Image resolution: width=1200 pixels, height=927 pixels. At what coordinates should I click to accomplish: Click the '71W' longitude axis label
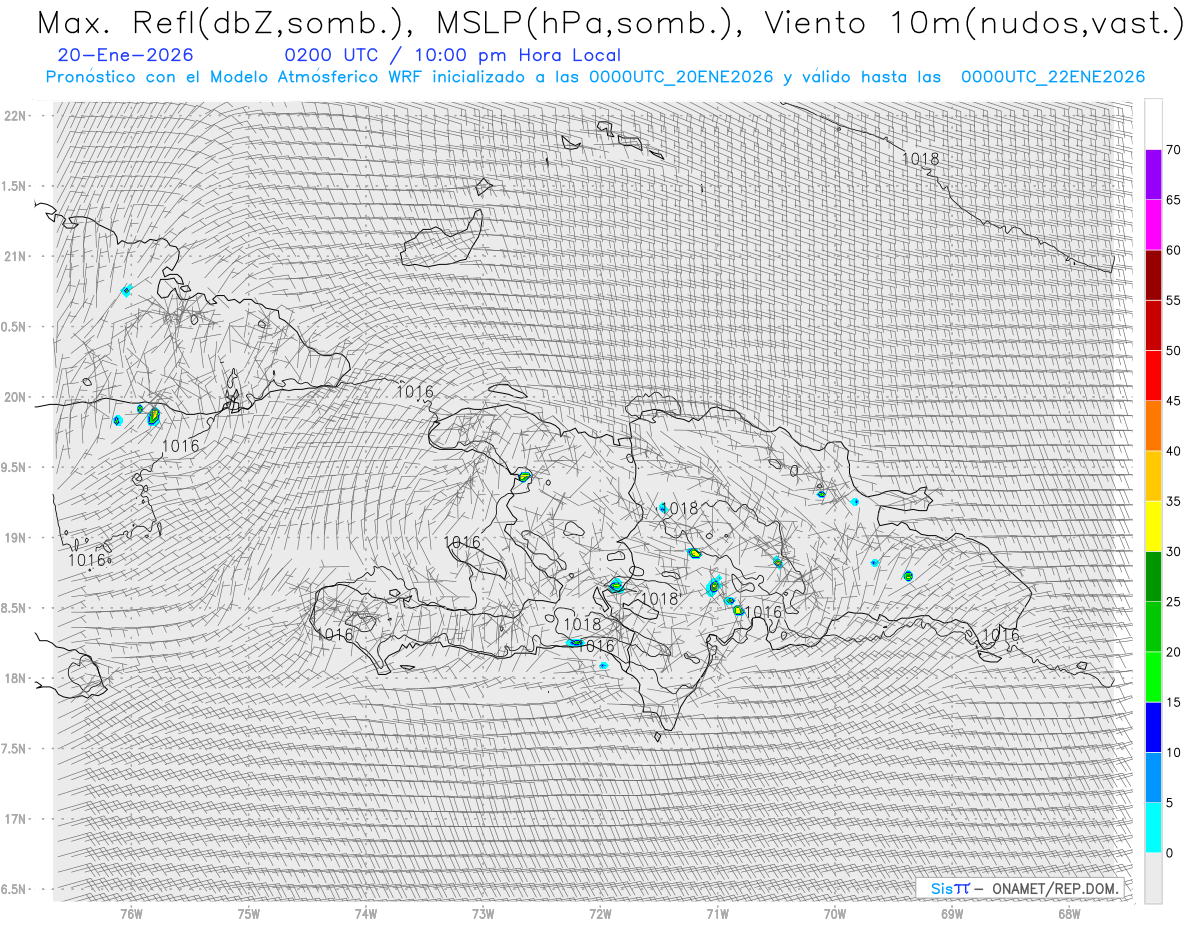(x=718, y=914)
